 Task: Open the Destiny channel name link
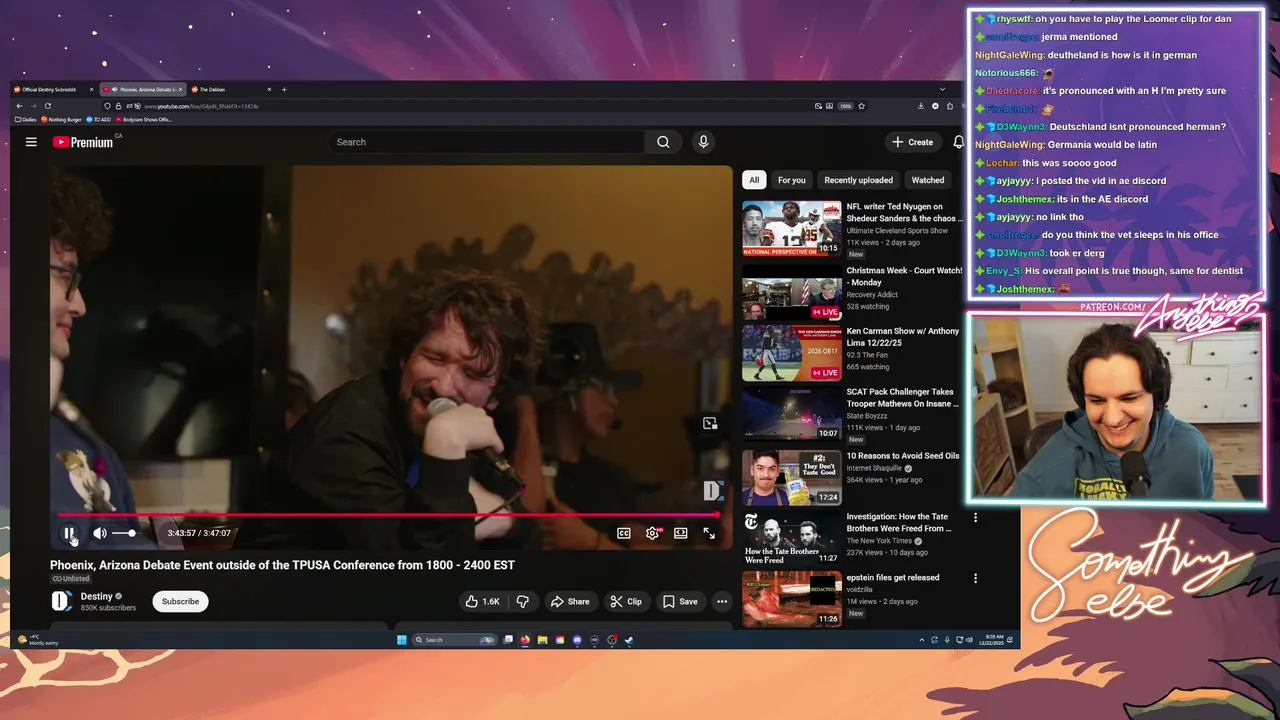click(97, 596)
